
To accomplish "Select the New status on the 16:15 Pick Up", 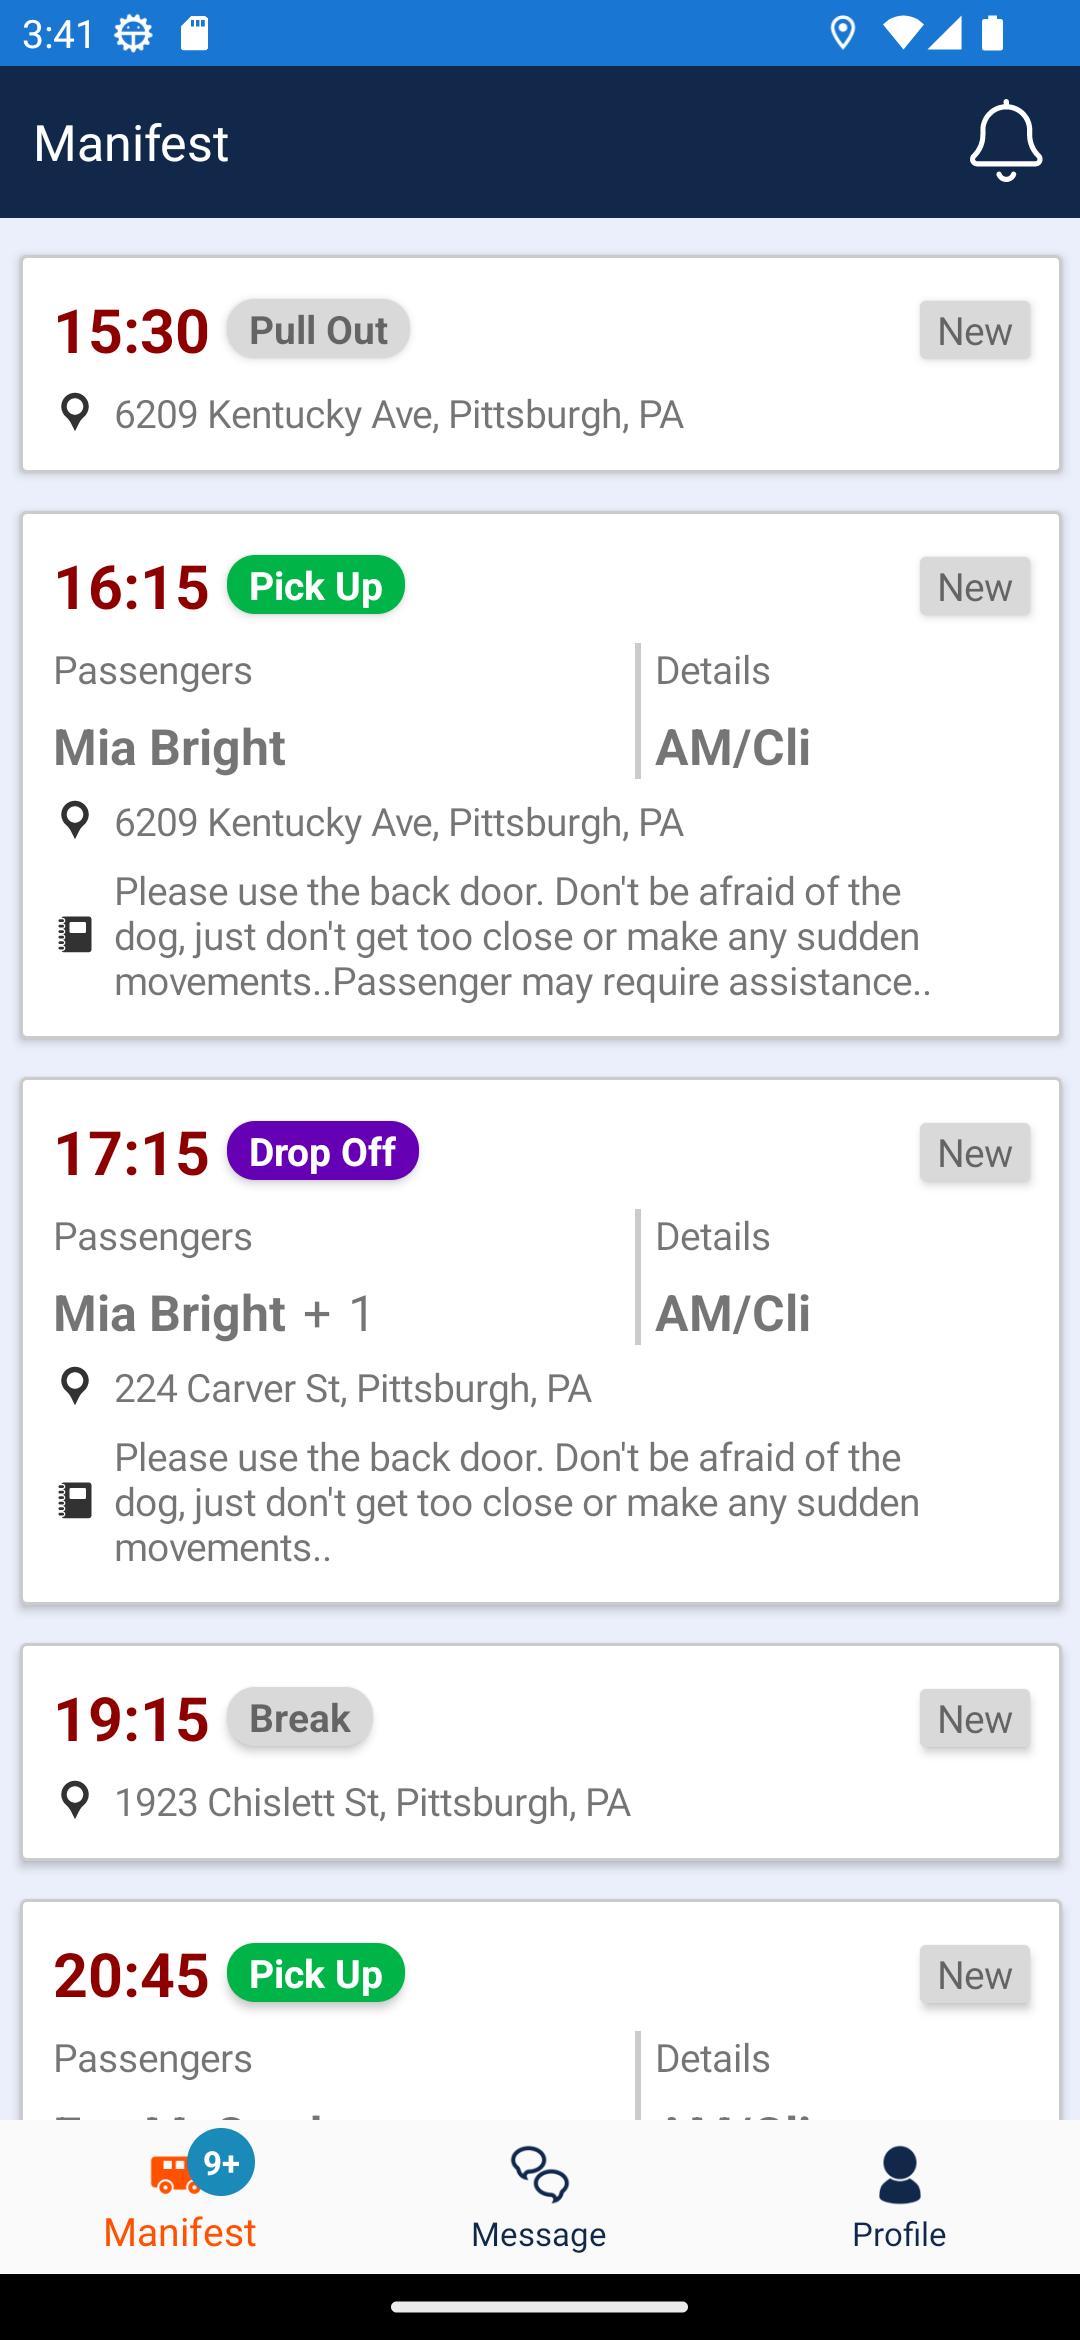I will click(x=975, y=586).
